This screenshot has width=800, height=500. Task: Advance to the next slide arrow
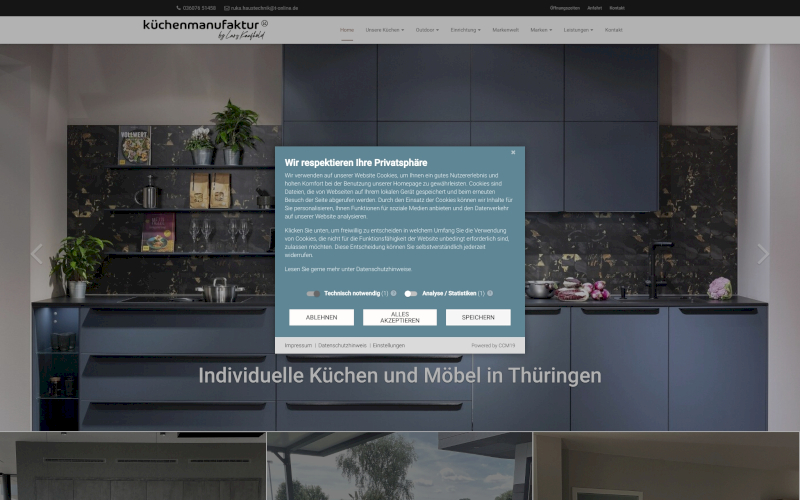tap(763, 254)
